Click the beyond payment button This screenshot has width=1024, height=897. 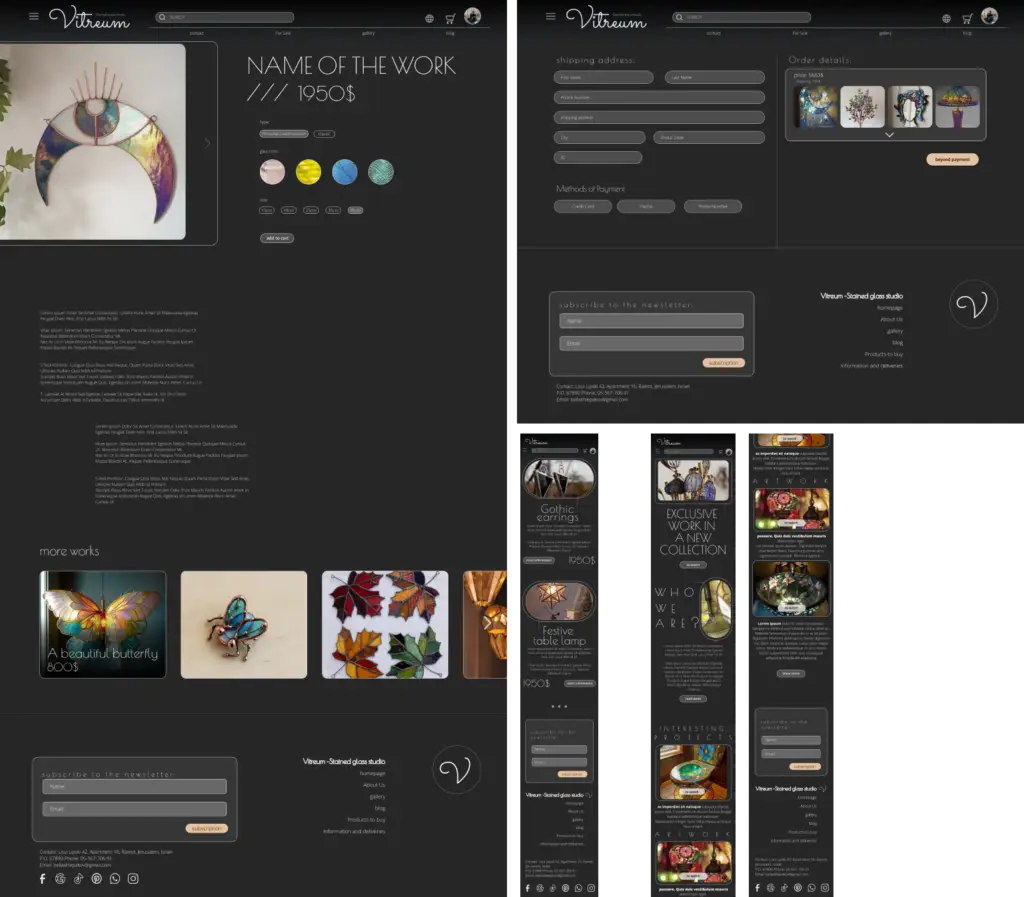click(x=952, y=160)
